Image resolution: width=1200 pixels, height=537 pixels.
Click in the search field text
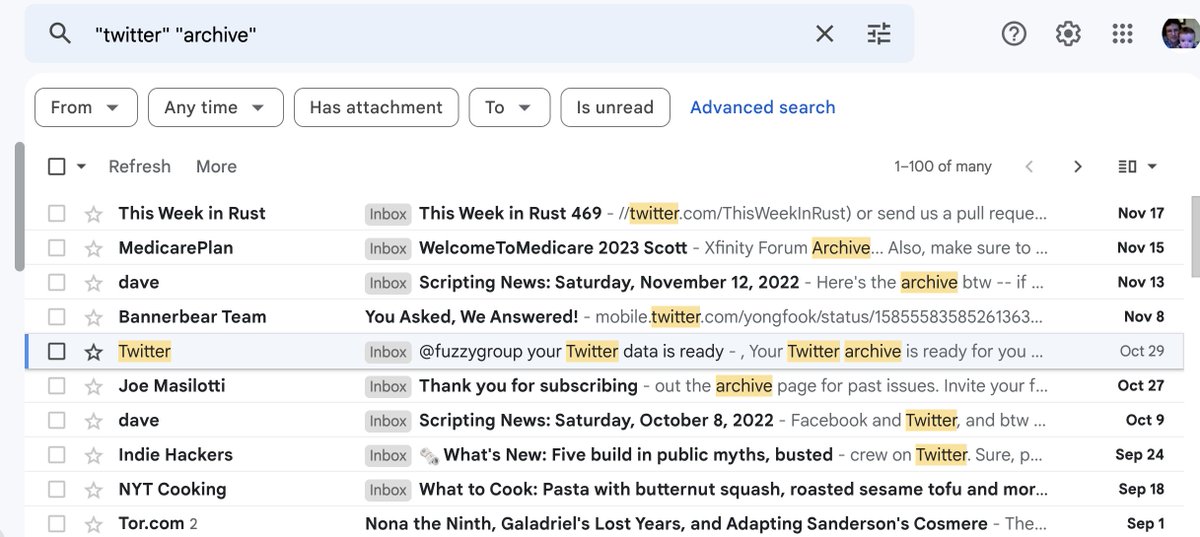[x=177, y=34]
